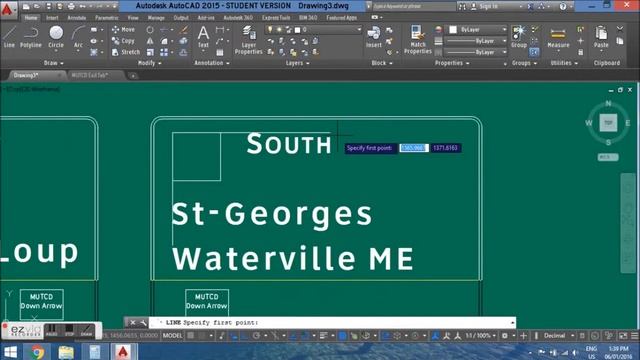Viewport: 640px width, 360px height.
Task: Open the status bar Customization menu
Action: click(635, 336)
